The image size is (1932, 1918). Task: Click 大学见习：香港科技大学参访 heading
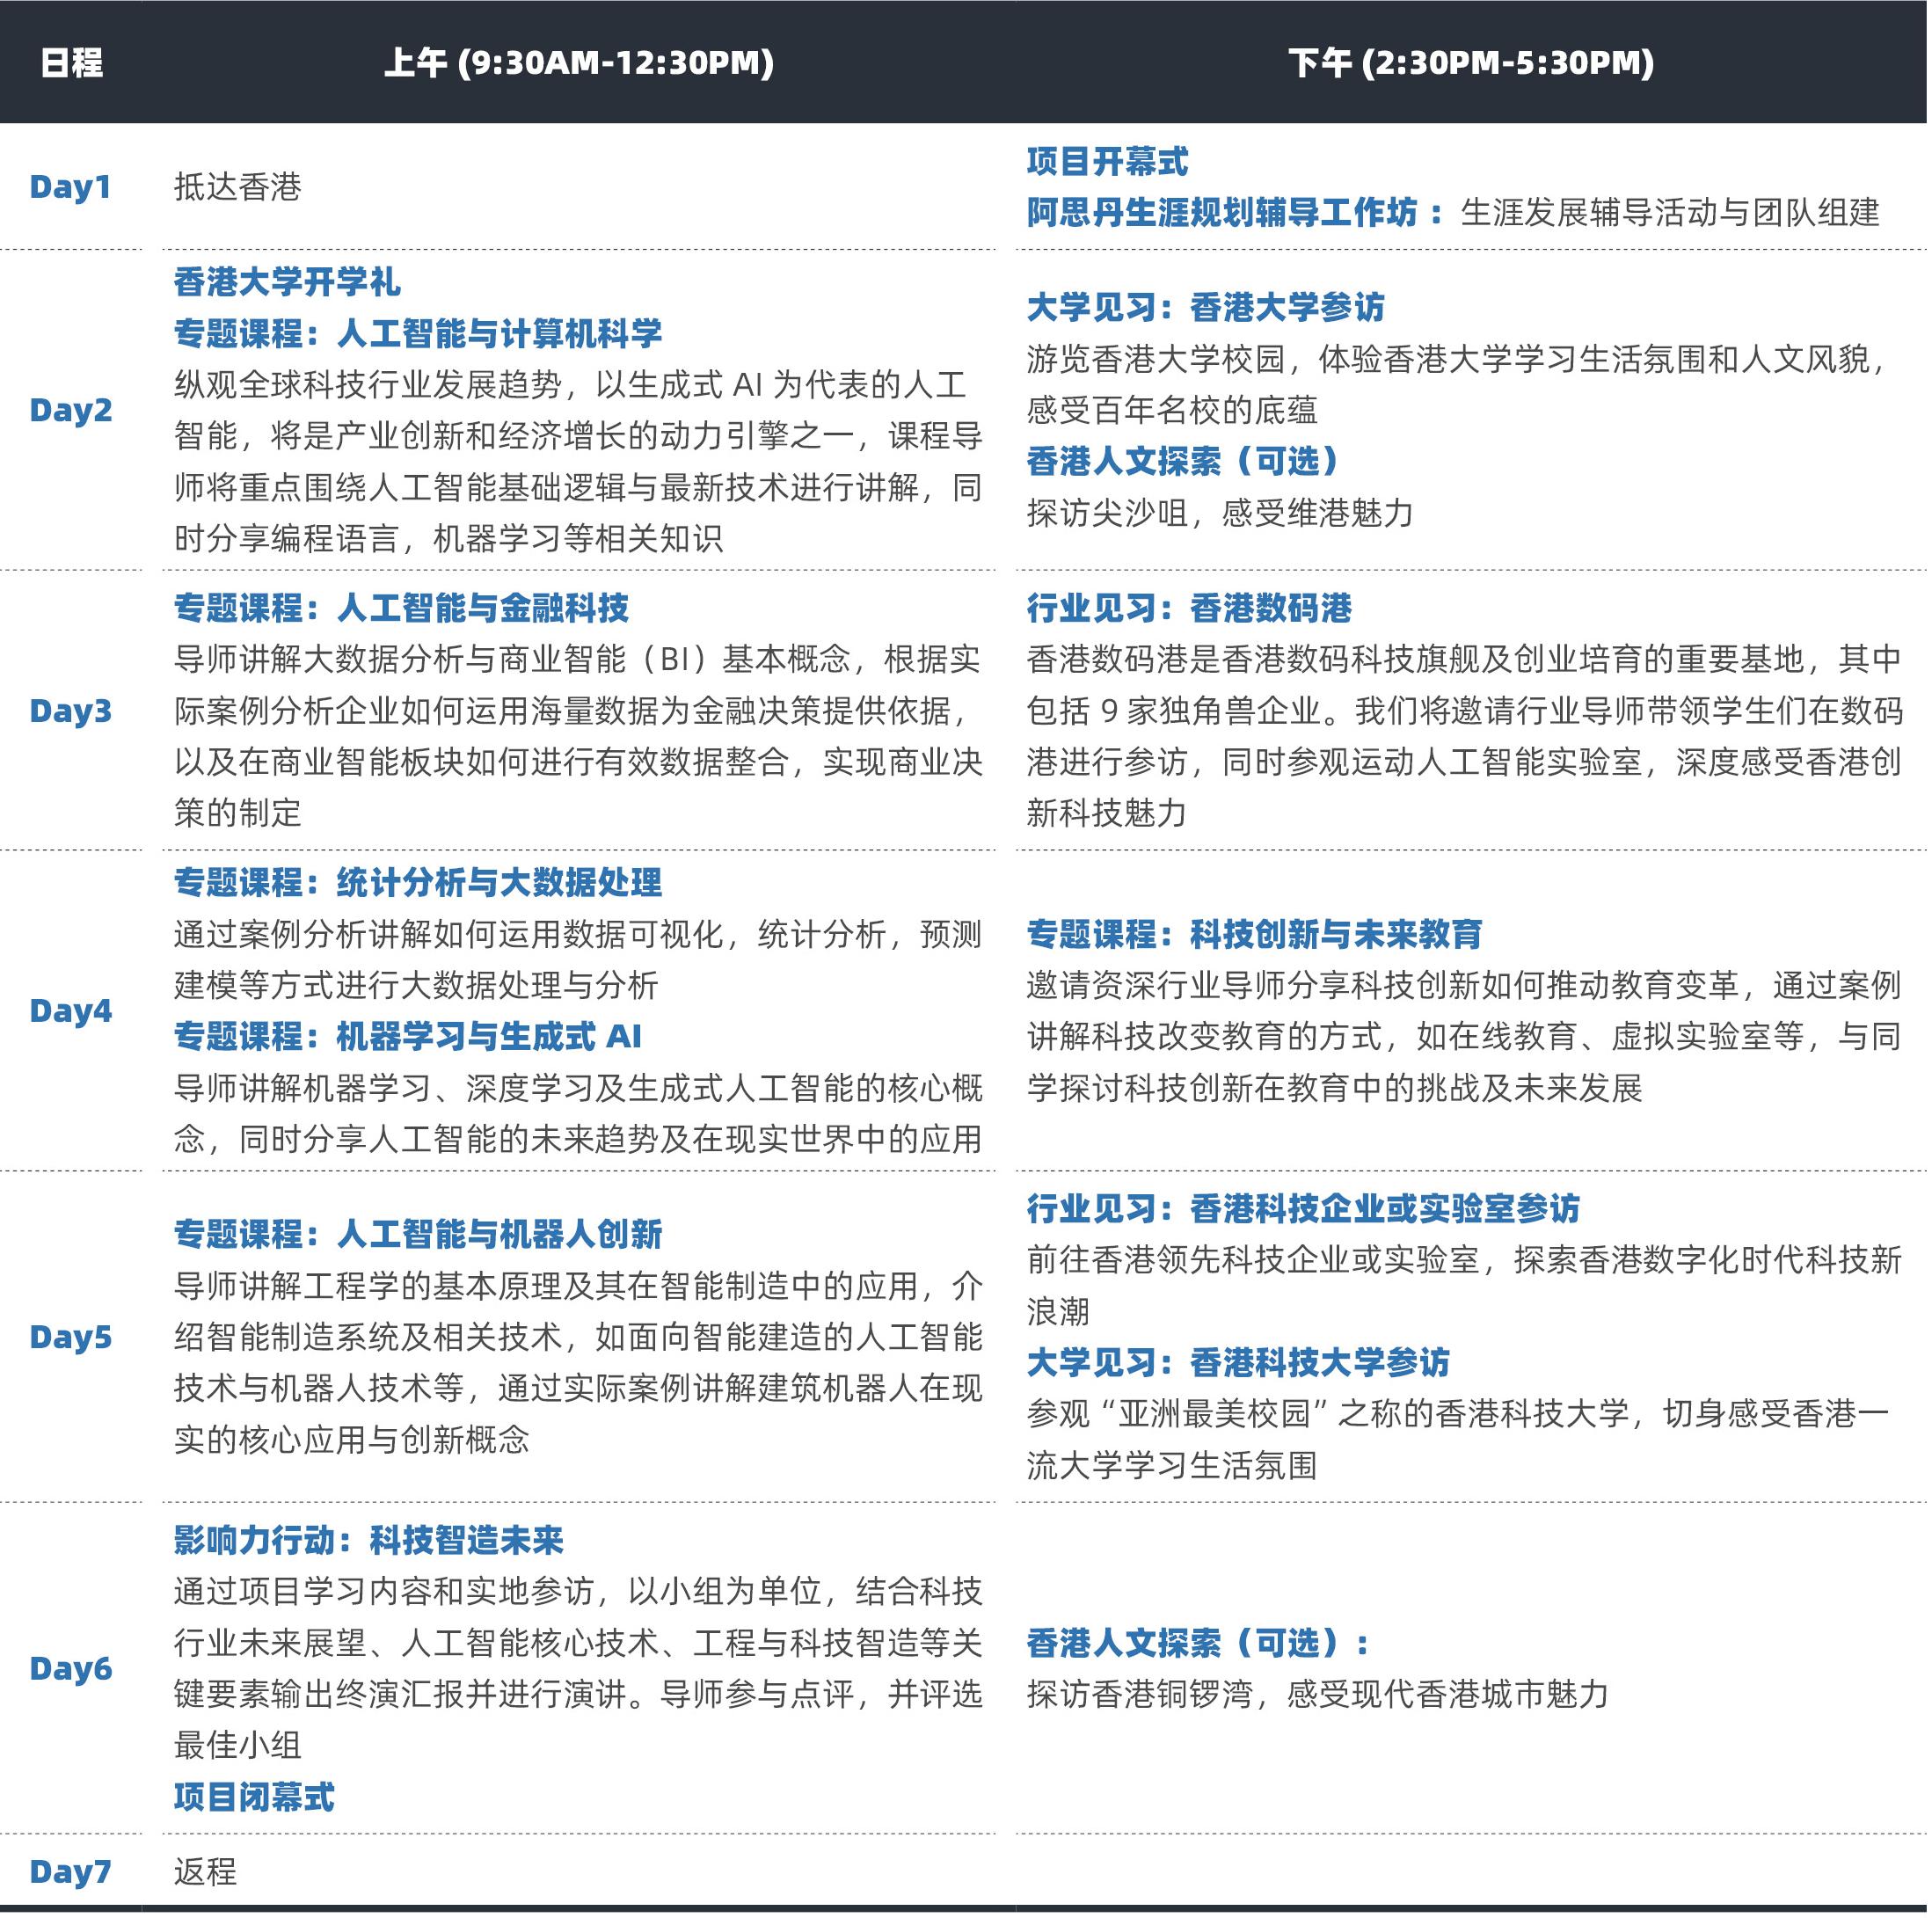[x=1237, y=1362]
